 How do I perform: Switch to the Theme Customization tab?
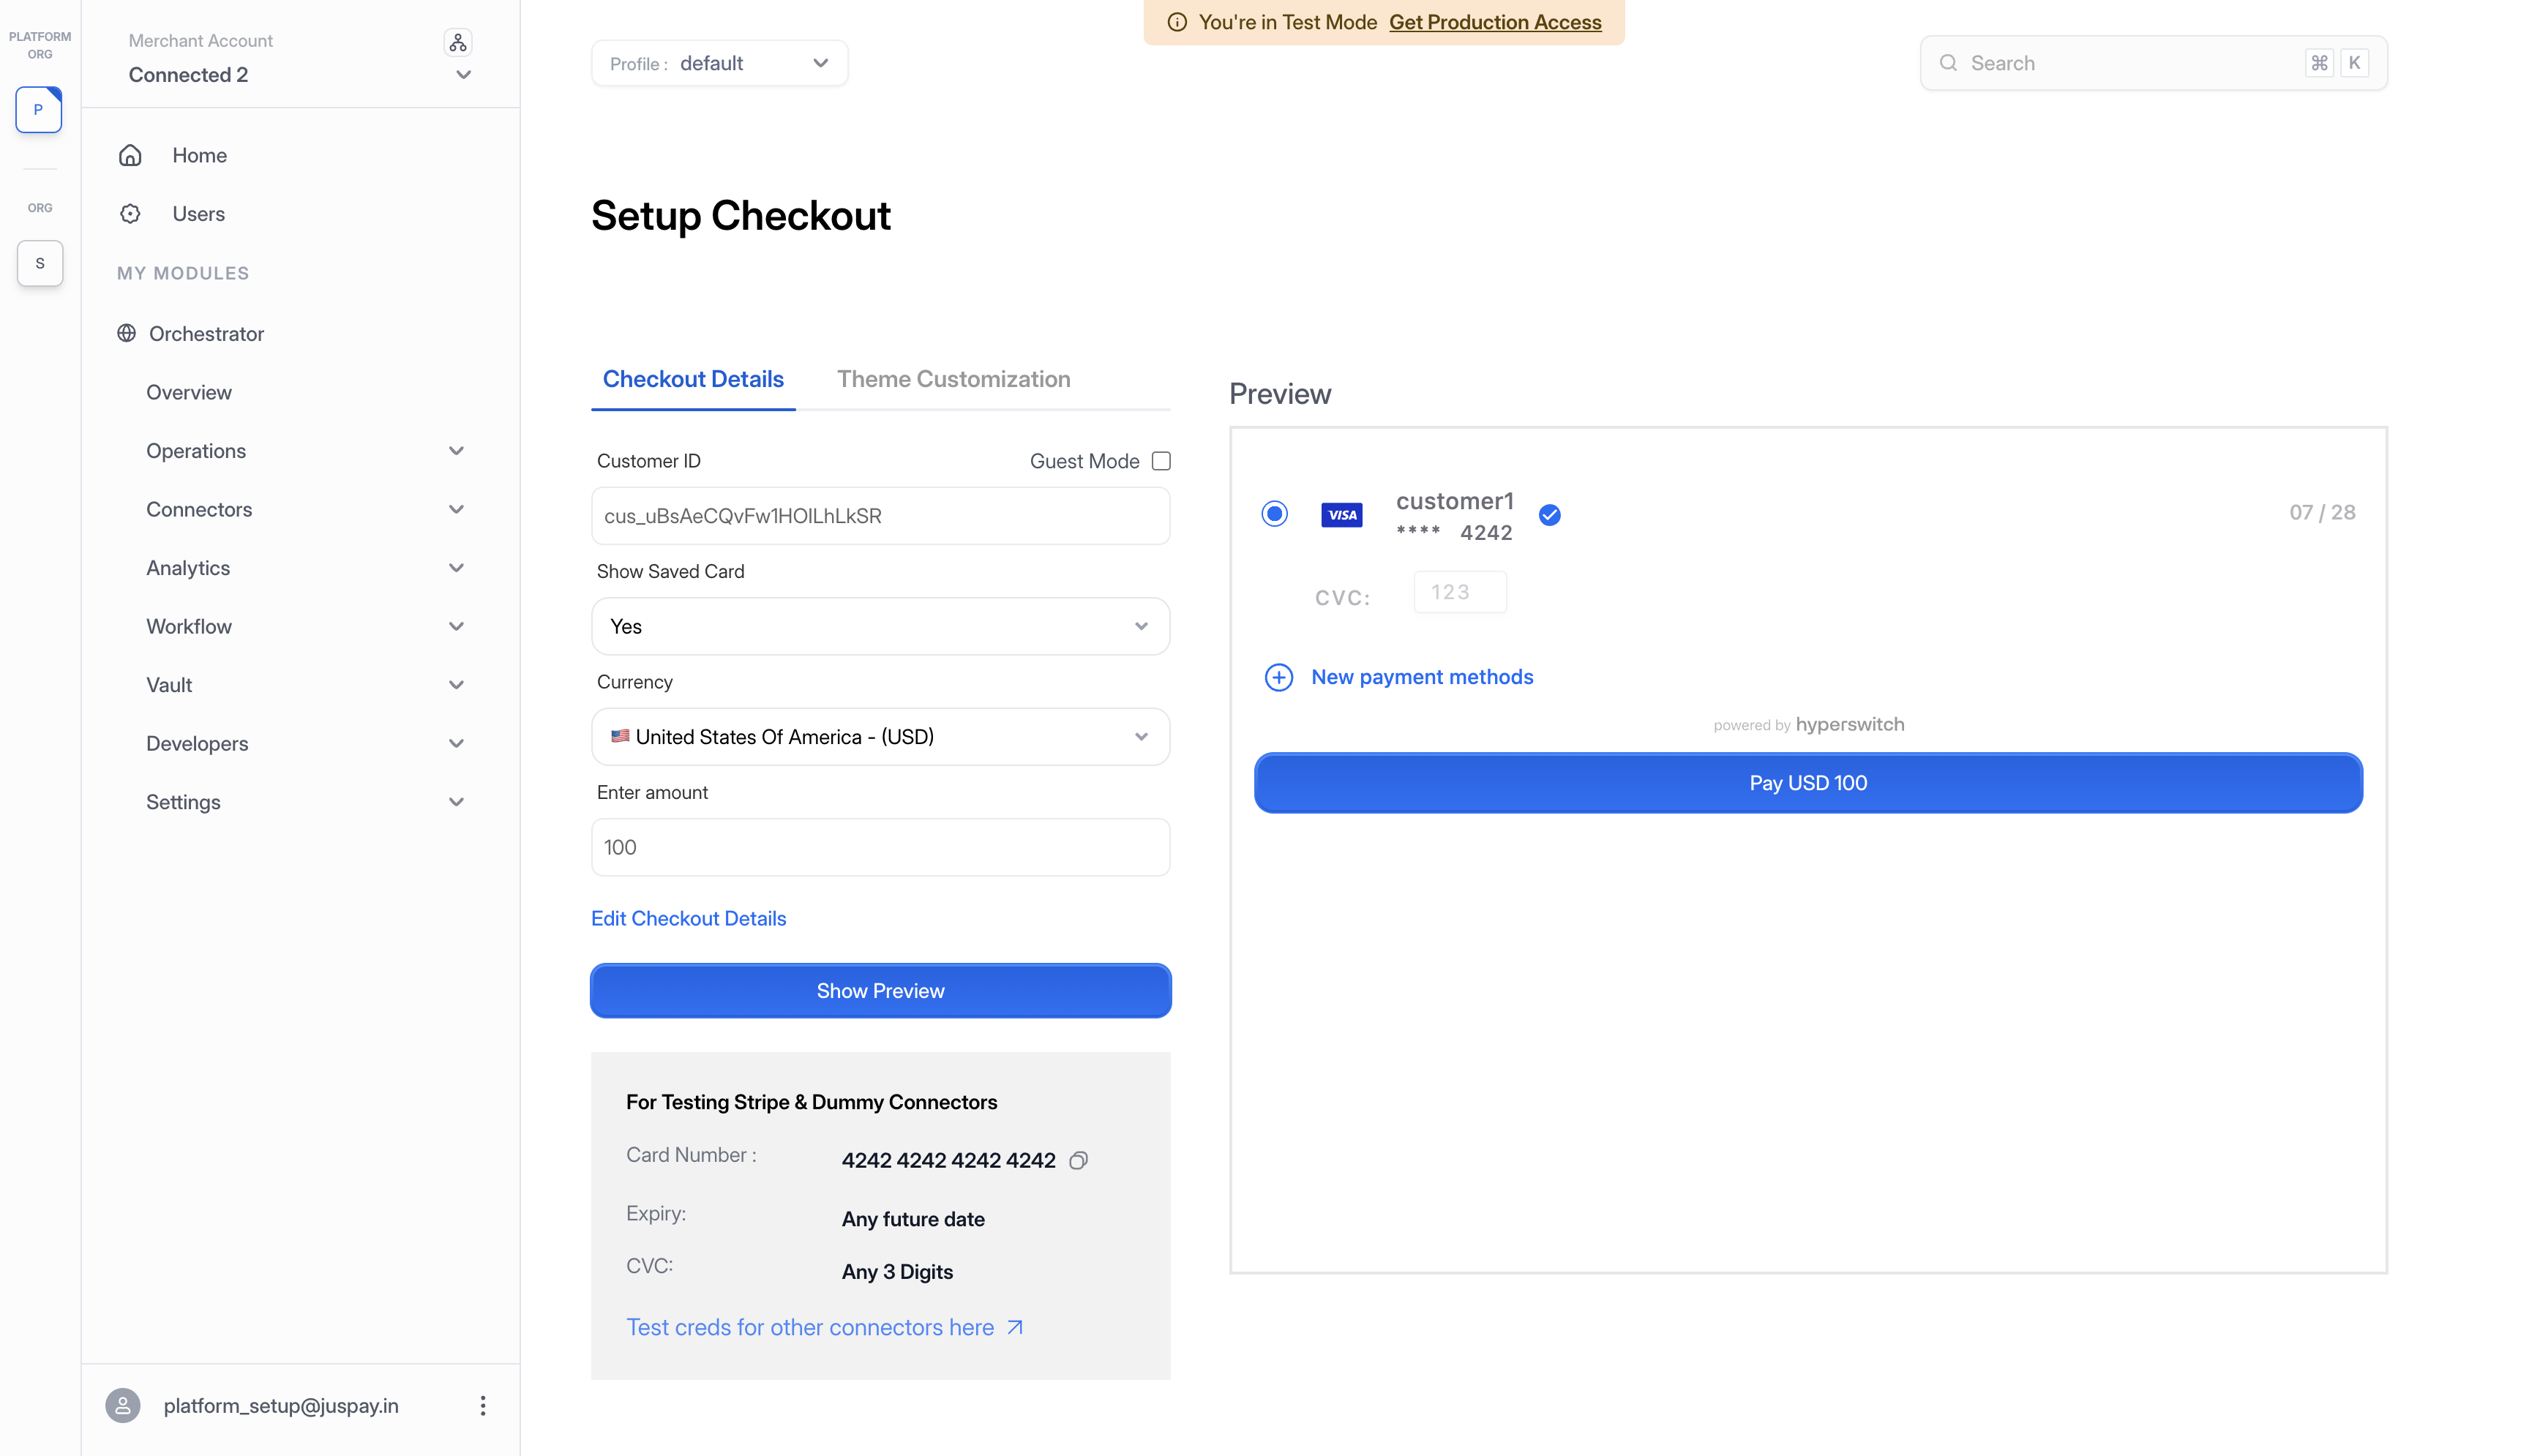click(x=953, y=379)
